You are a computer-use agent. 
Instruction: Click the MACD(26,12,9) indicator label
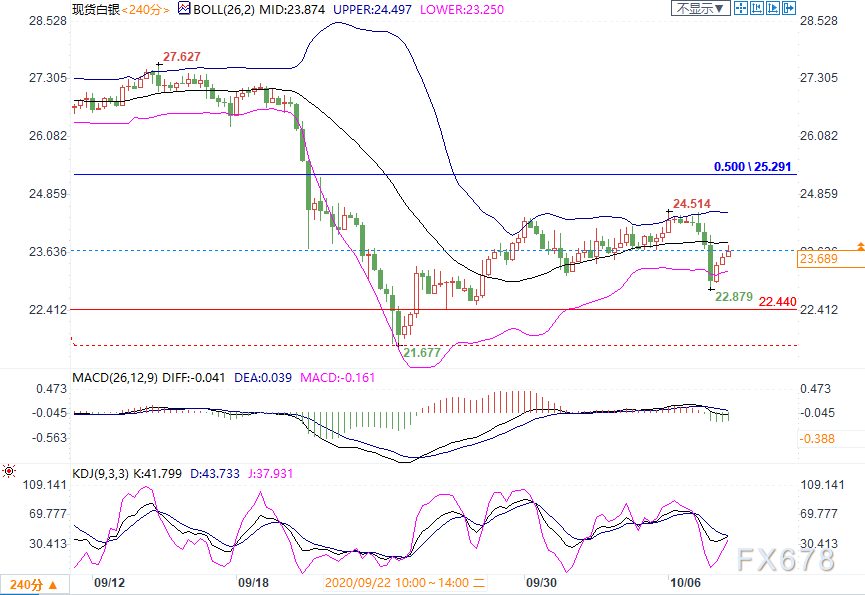(115, 378)
